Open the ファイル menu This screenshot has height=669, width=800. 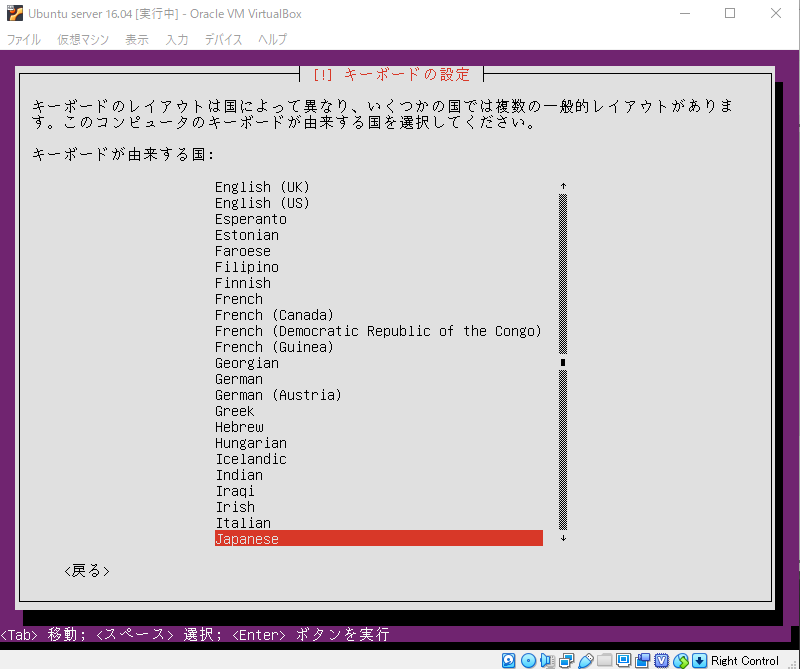(x=23, y=39)
